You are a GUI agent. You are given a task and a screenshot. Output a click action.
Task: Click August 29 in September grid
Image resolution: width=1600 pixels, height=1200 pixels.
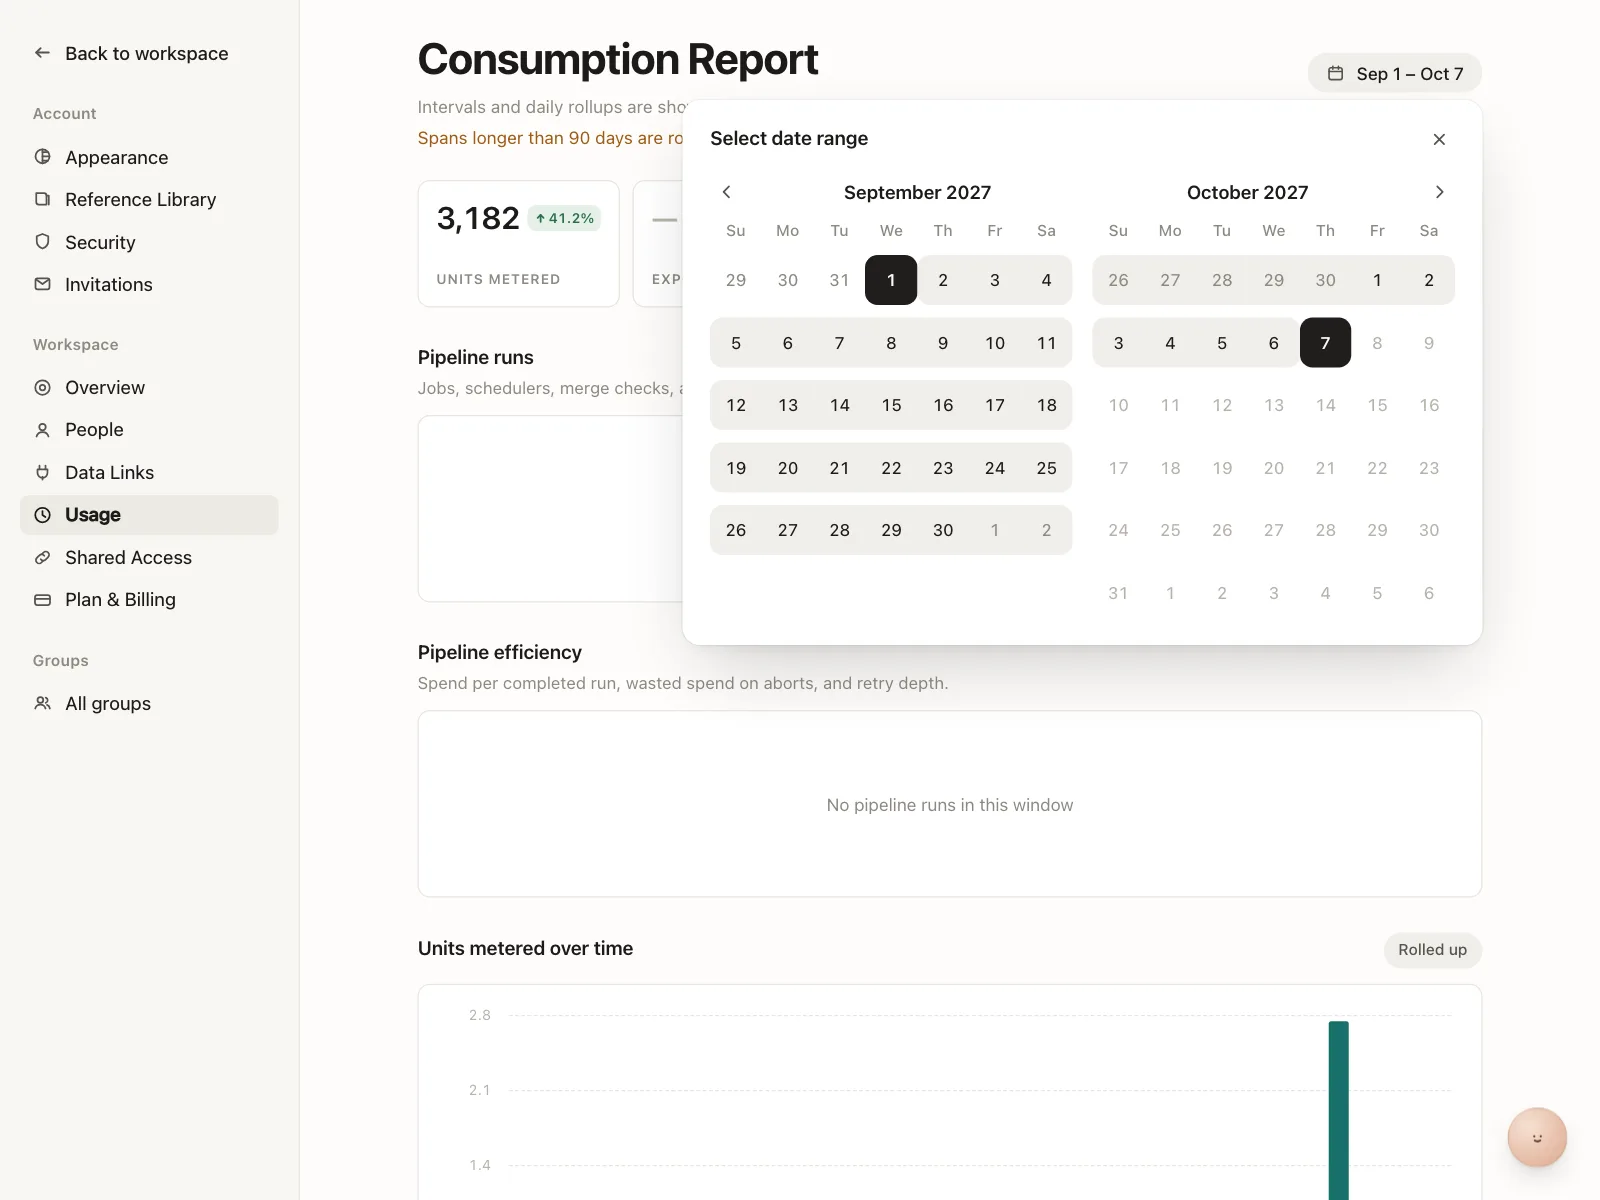click(x=736, y=280)
